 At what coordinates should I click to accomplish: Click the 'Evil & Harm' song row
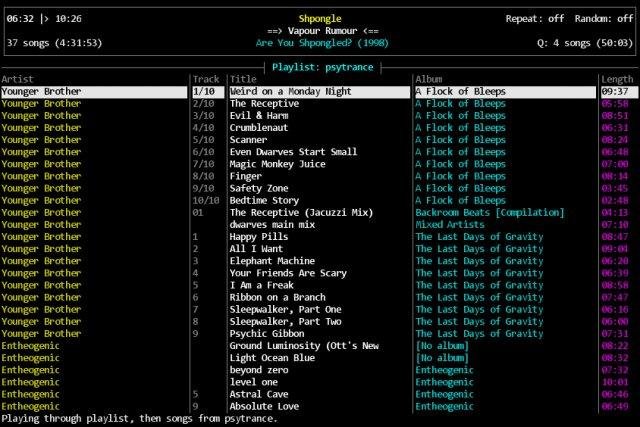259,116
